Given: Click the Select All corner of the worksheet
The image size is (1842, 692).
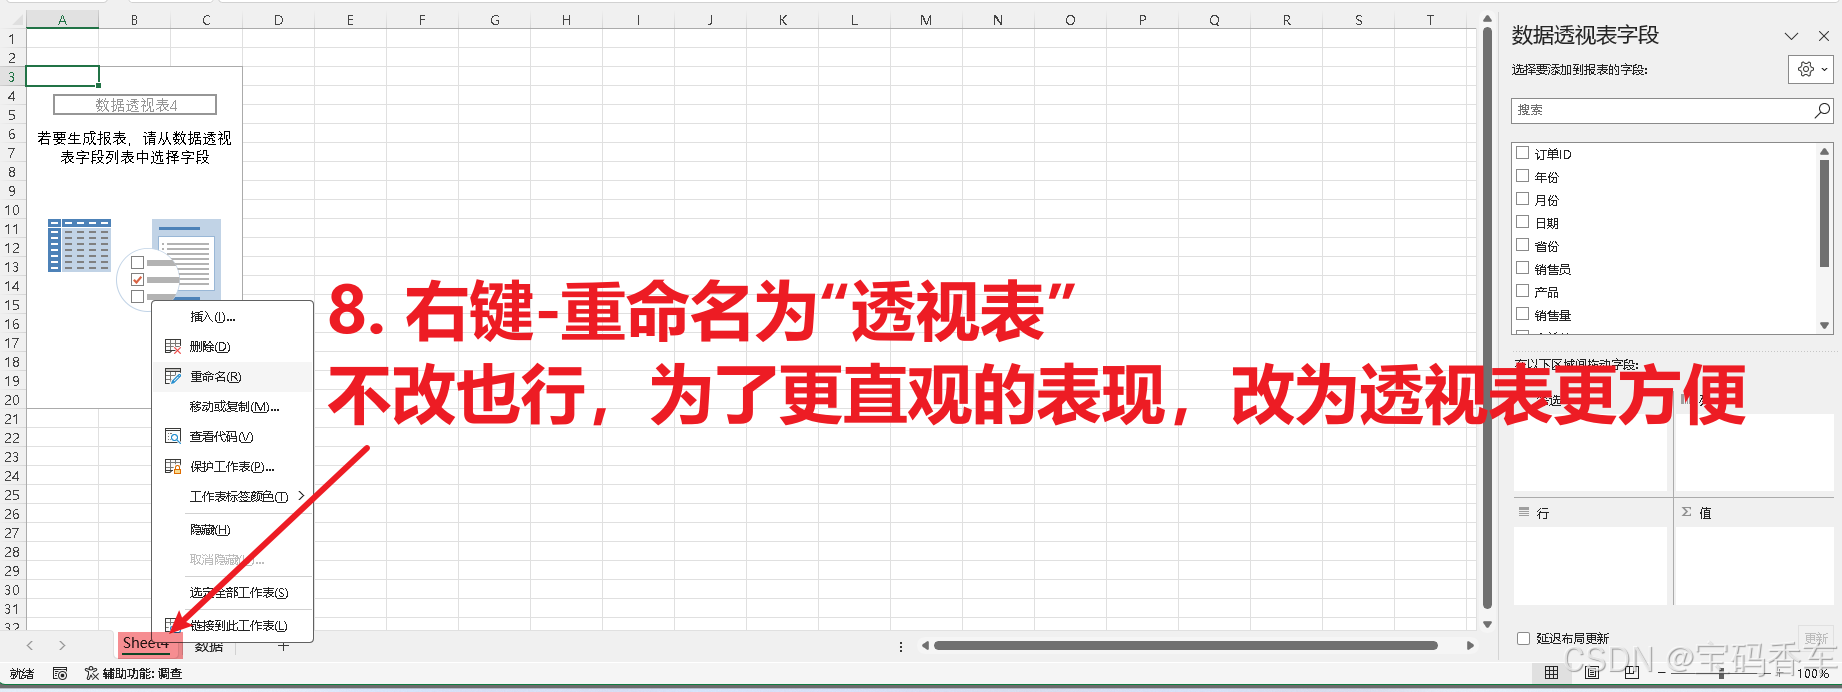Looking at the screenshot, I should click(x=12, y=20).
